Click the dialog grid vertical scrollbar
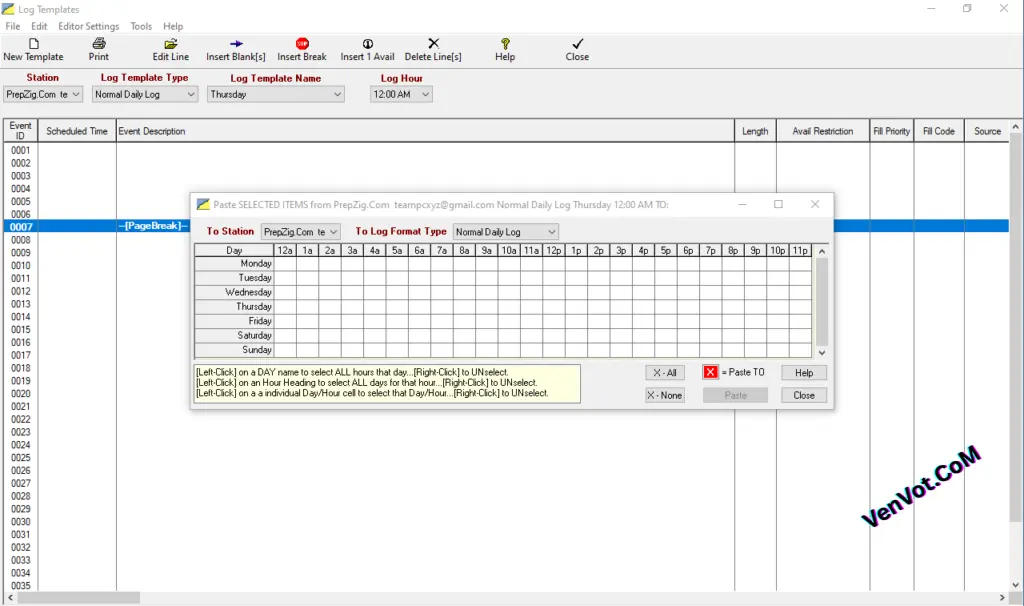This screenshot has height=606, width=1024. pyautogui.click(x=822, y=302)
